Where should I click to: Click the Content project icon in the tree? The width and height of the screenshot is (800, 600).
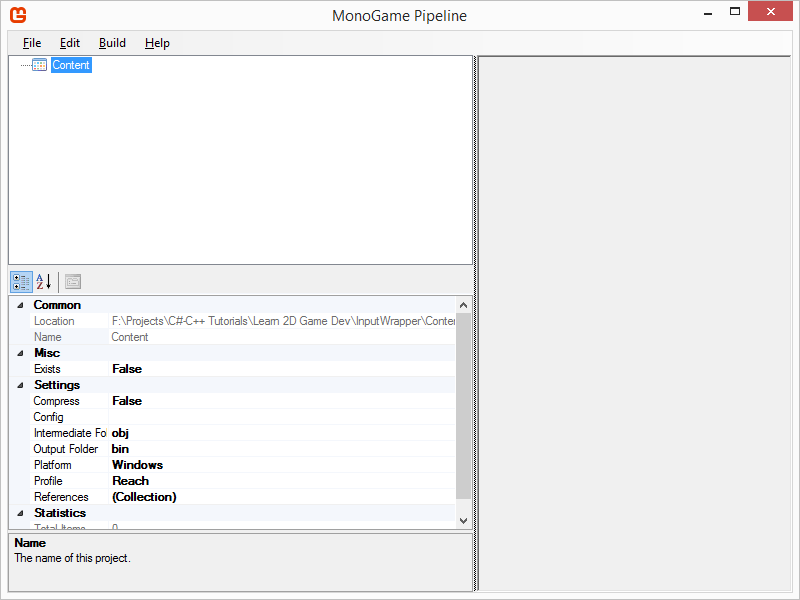coord(39,65)
